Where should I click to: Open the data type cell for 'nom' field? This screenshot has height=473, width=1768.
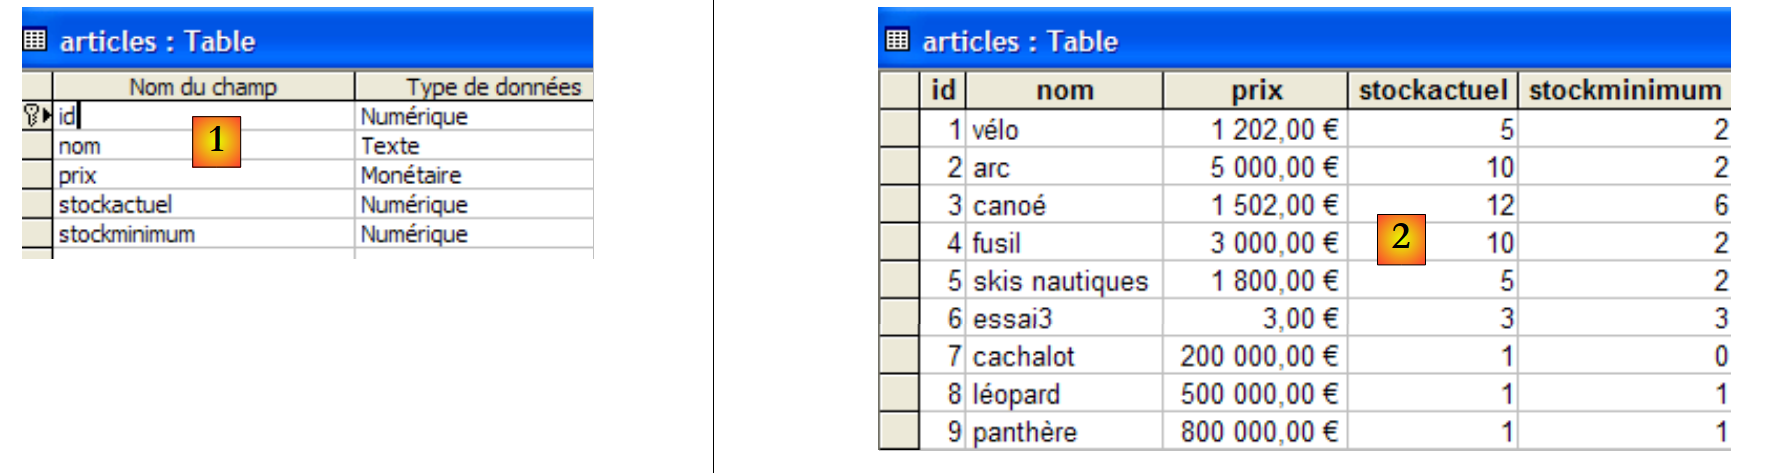(474, 146)
